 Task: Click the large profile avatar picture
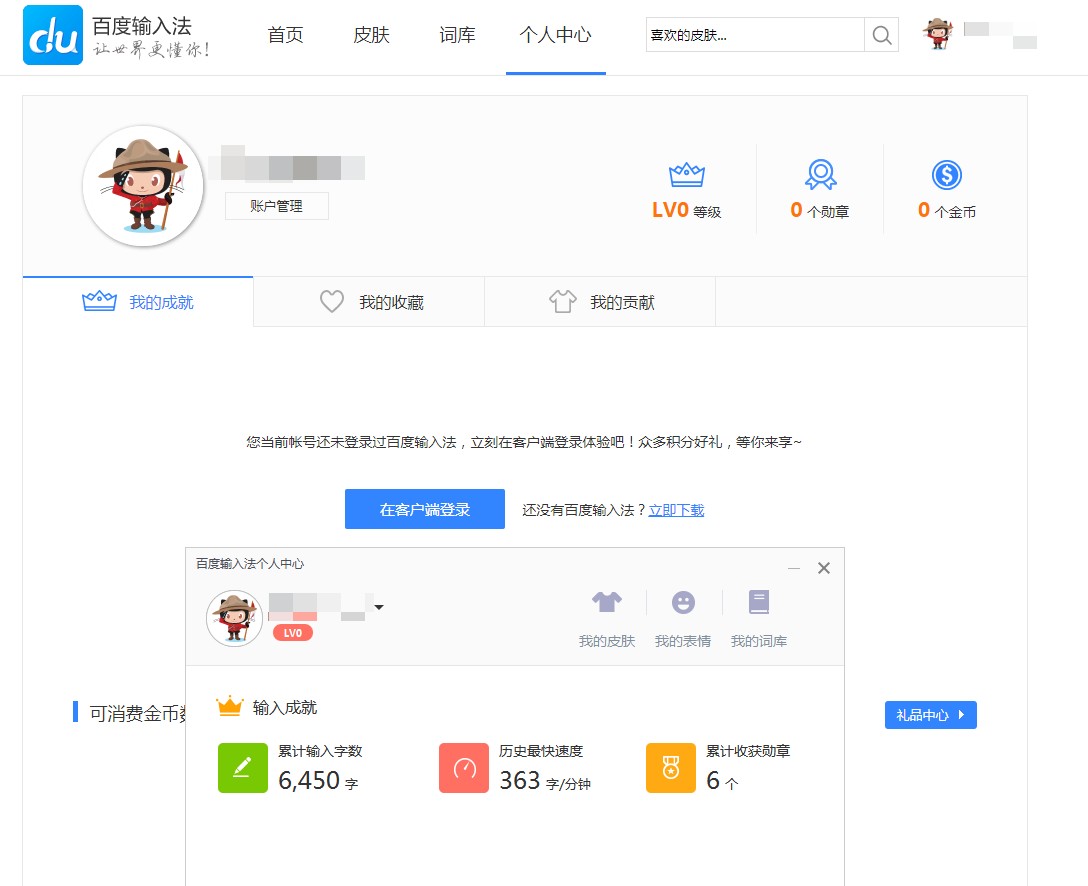143,186
